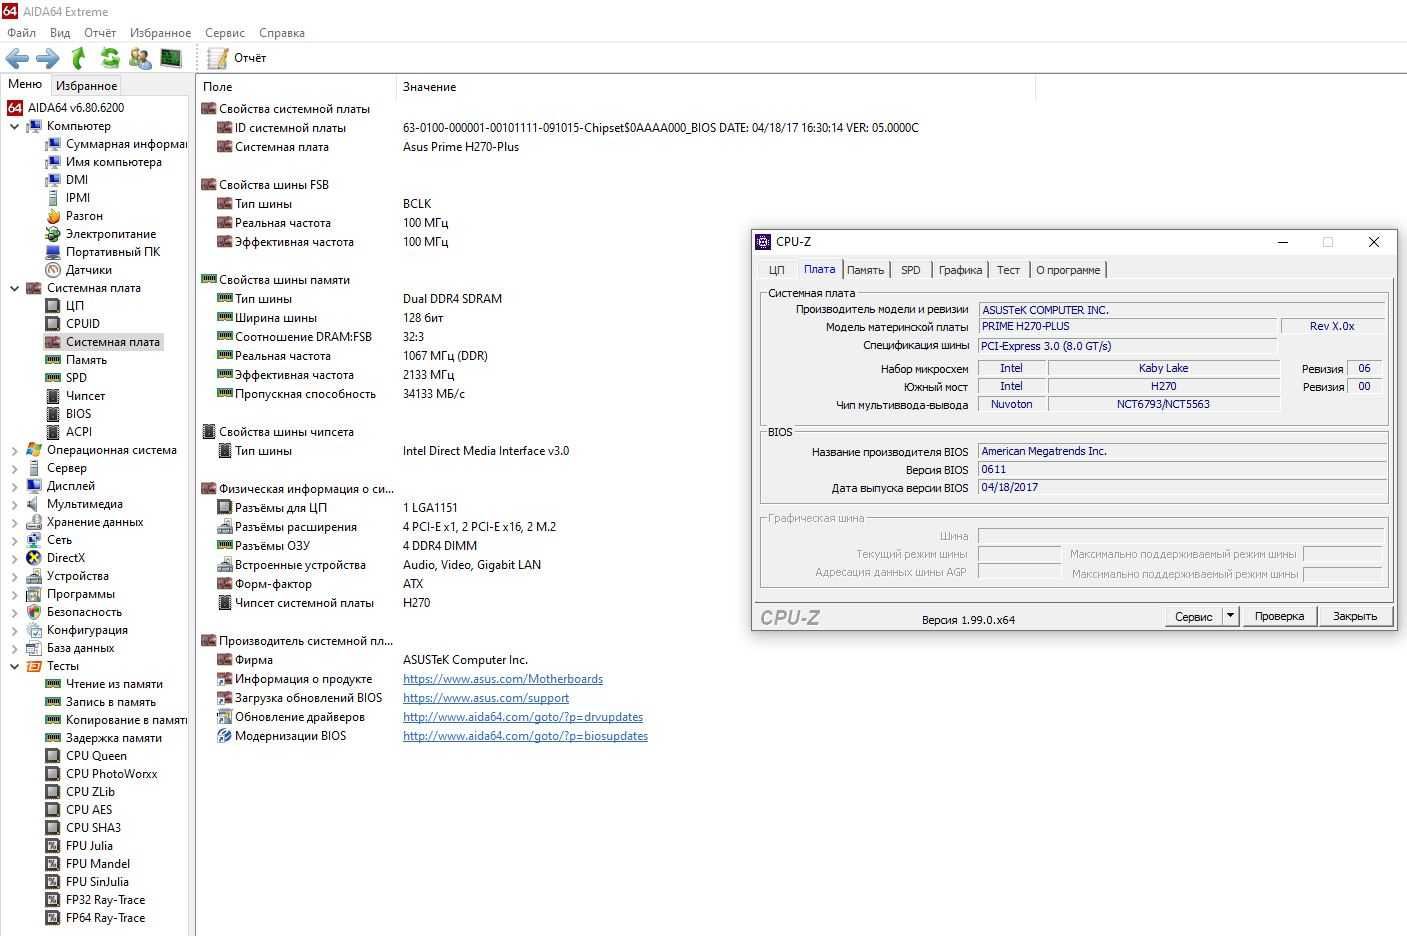Image resolution: width=1407 pixels, height=936 pixels.
Task: Select the FPU Julia benchmark
Action: click(x=89, y=846)
